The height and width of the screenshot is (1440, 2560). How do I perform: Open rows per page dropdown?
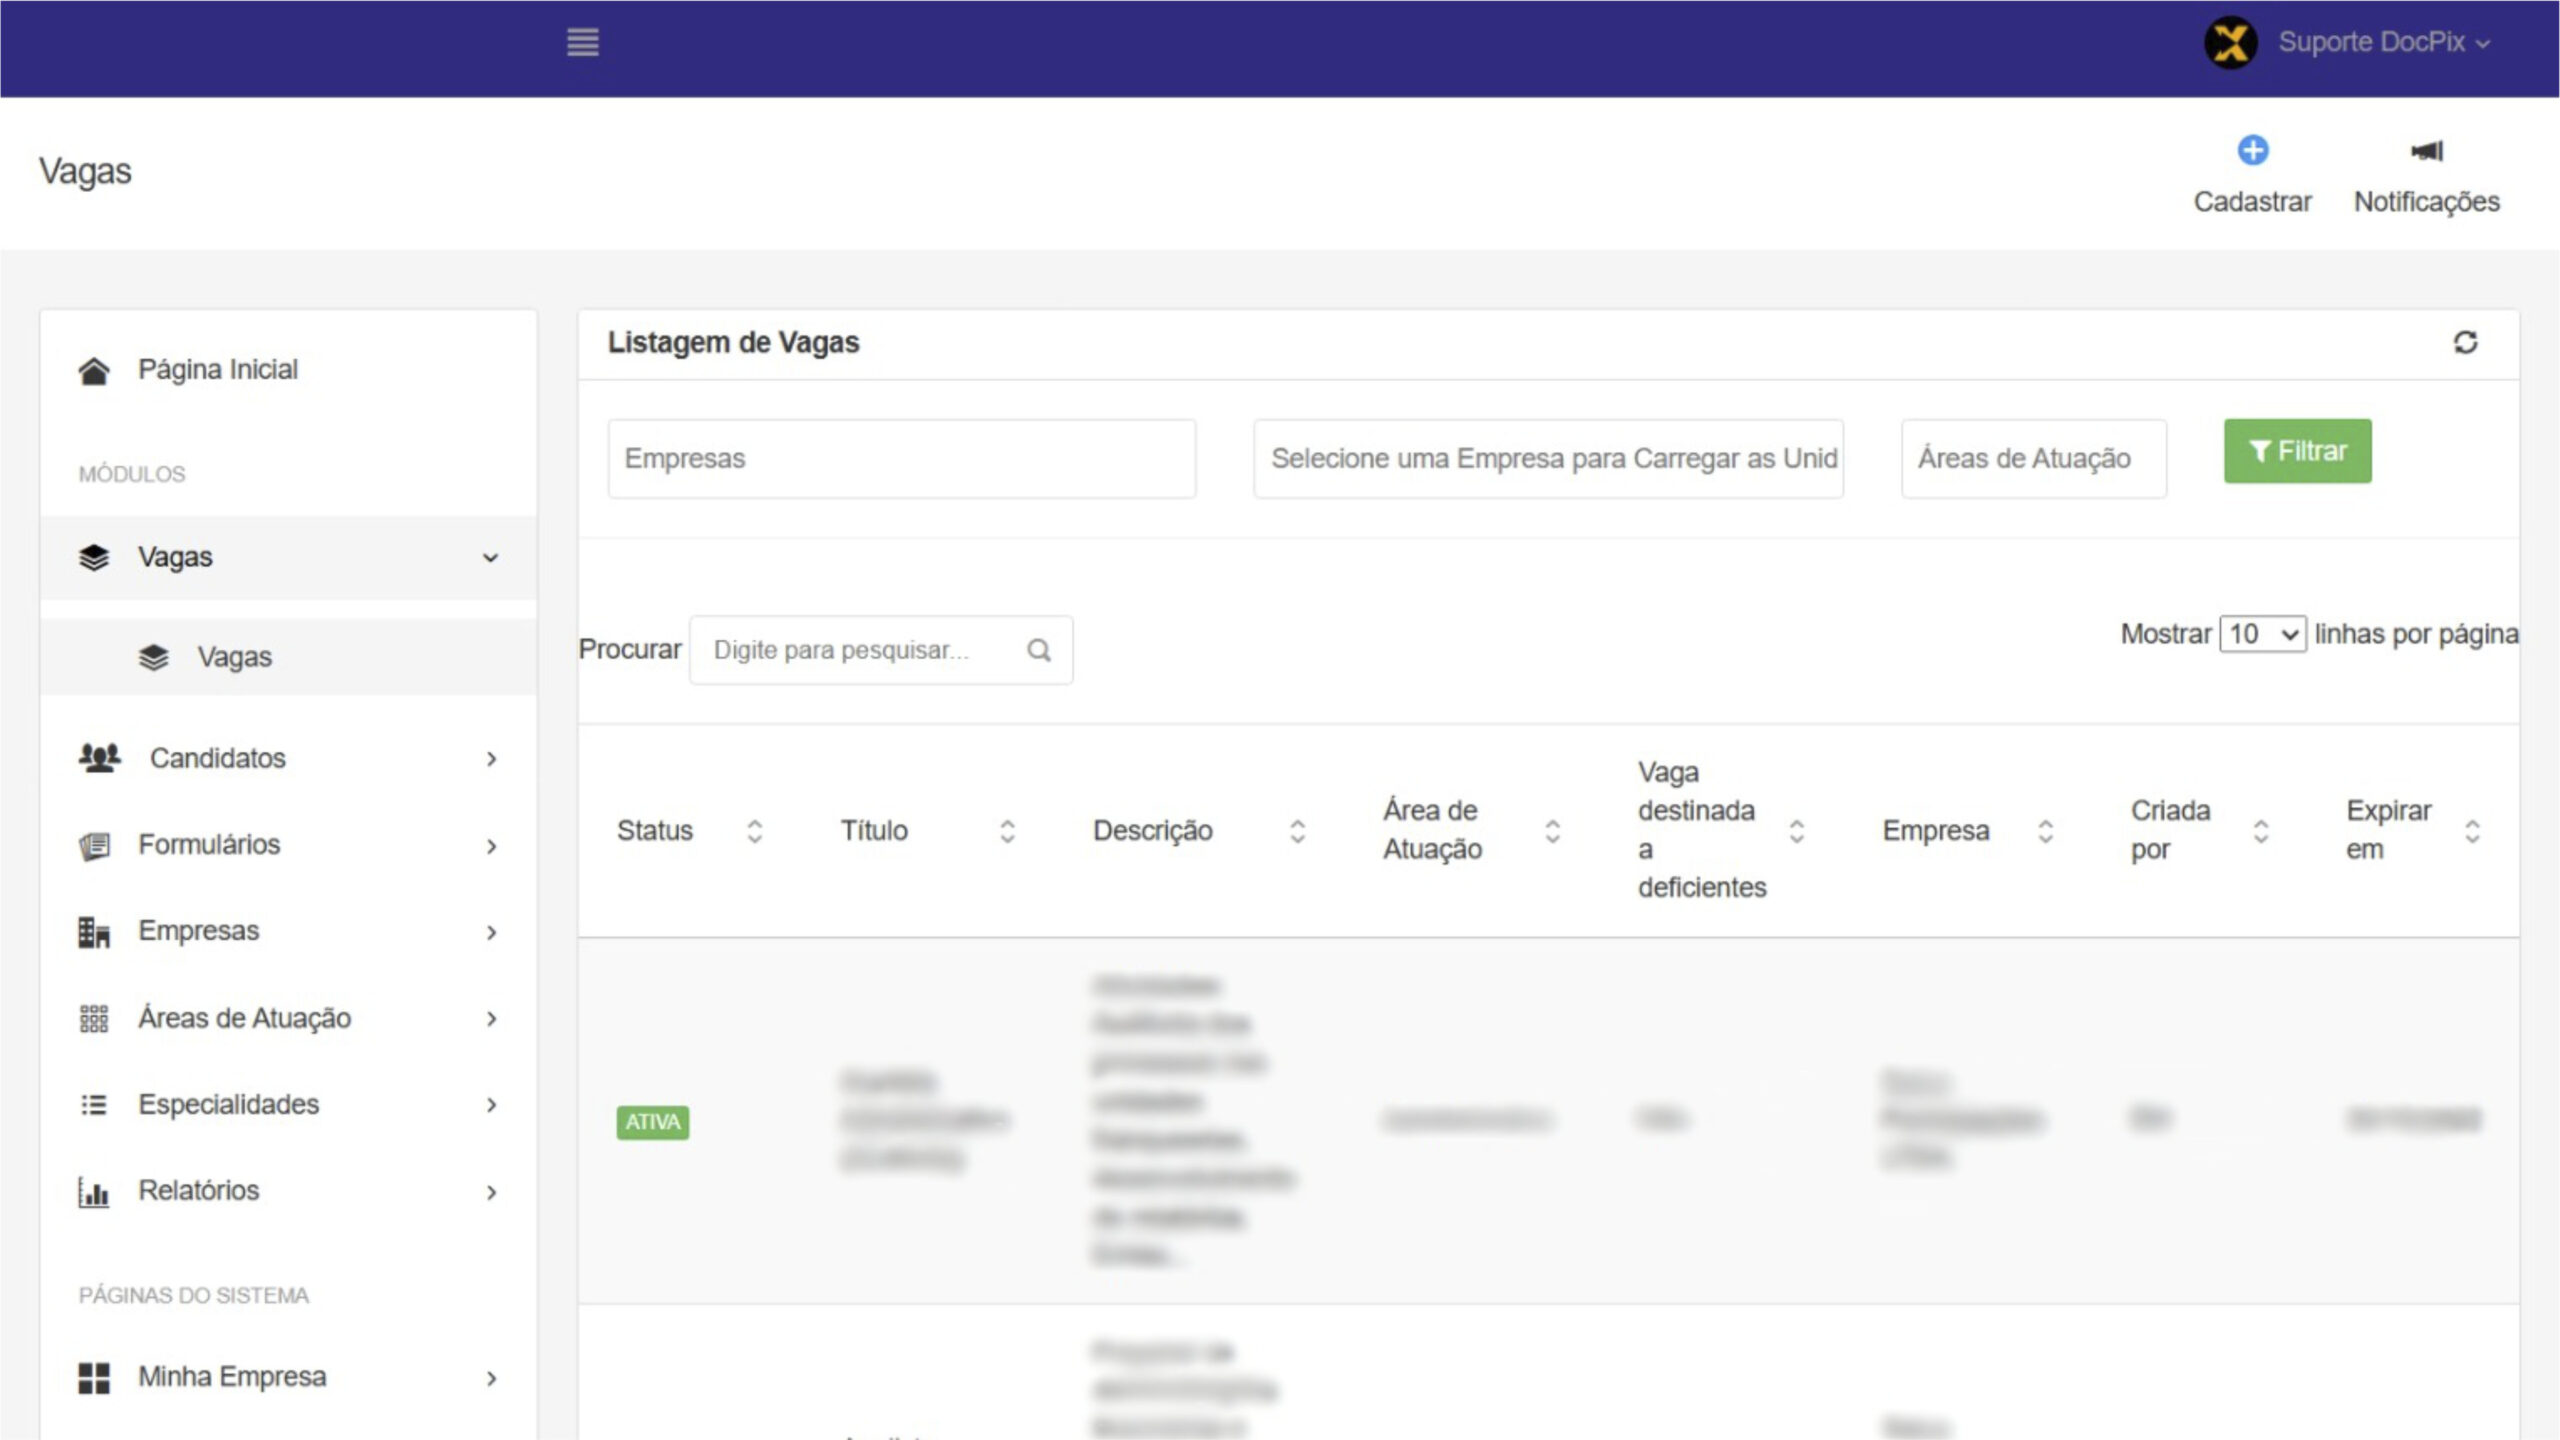(2262, 634)
